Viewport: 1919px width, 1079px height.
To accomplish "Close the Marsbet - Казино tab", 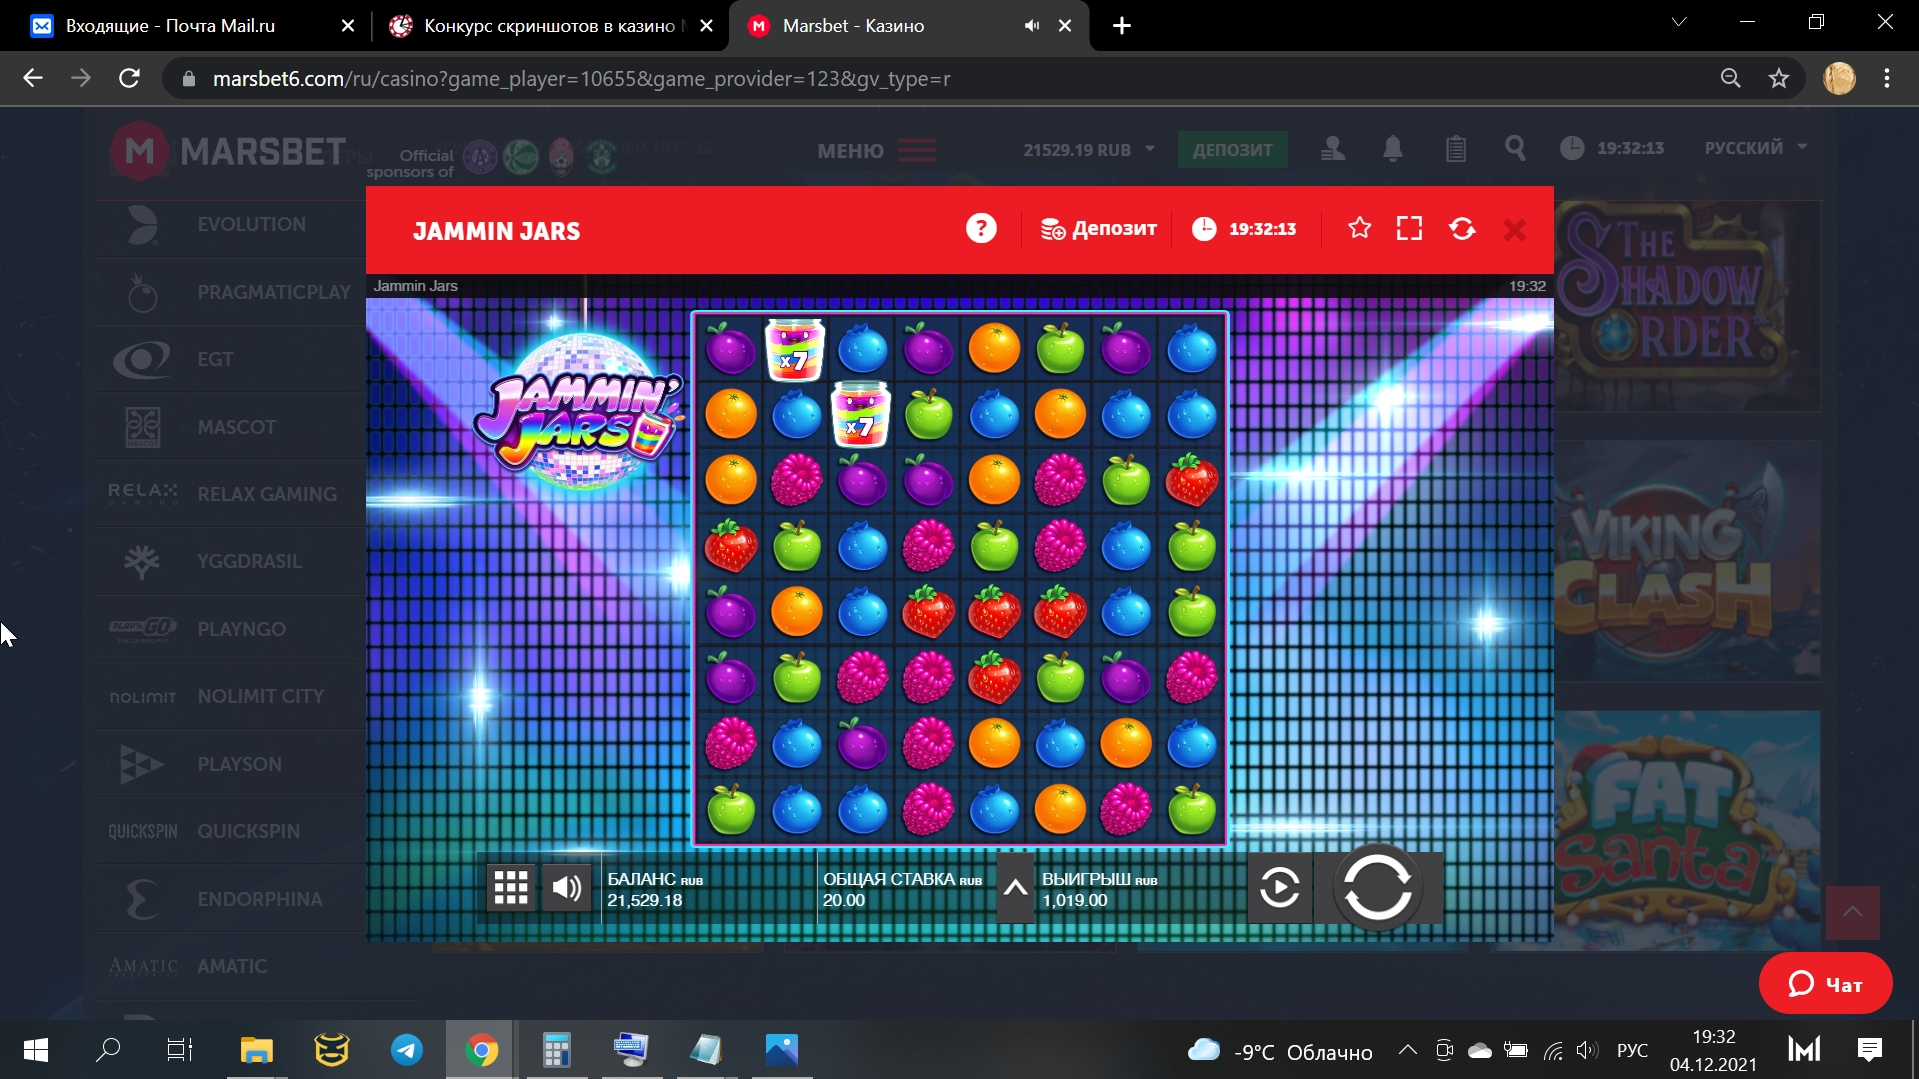I will tap(1065, 26).
